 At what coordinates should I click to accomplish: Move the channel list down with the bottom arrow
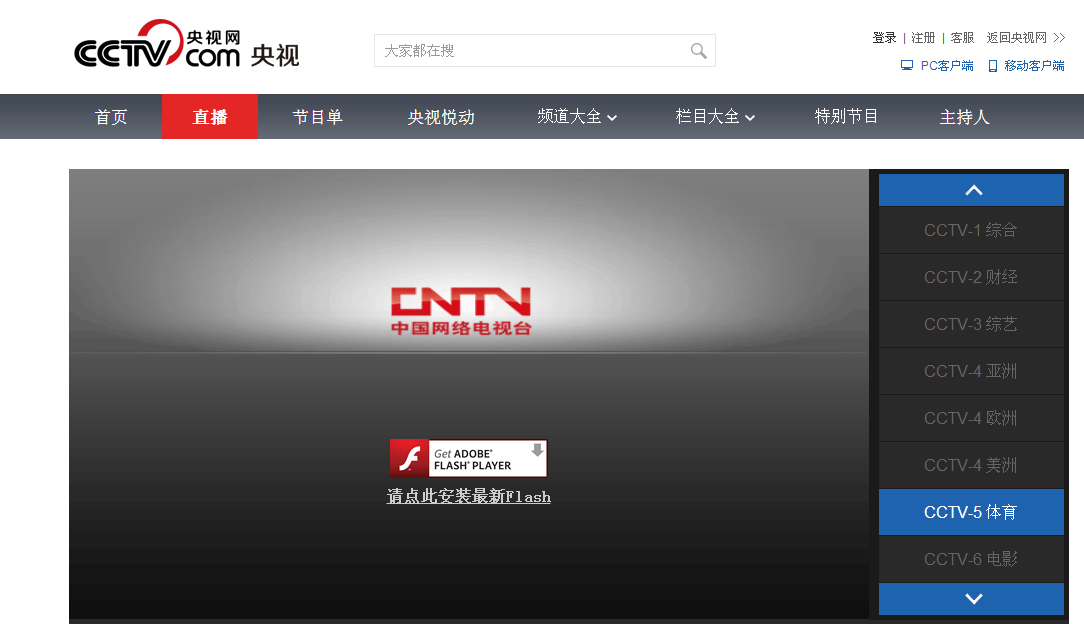[971, 598]
